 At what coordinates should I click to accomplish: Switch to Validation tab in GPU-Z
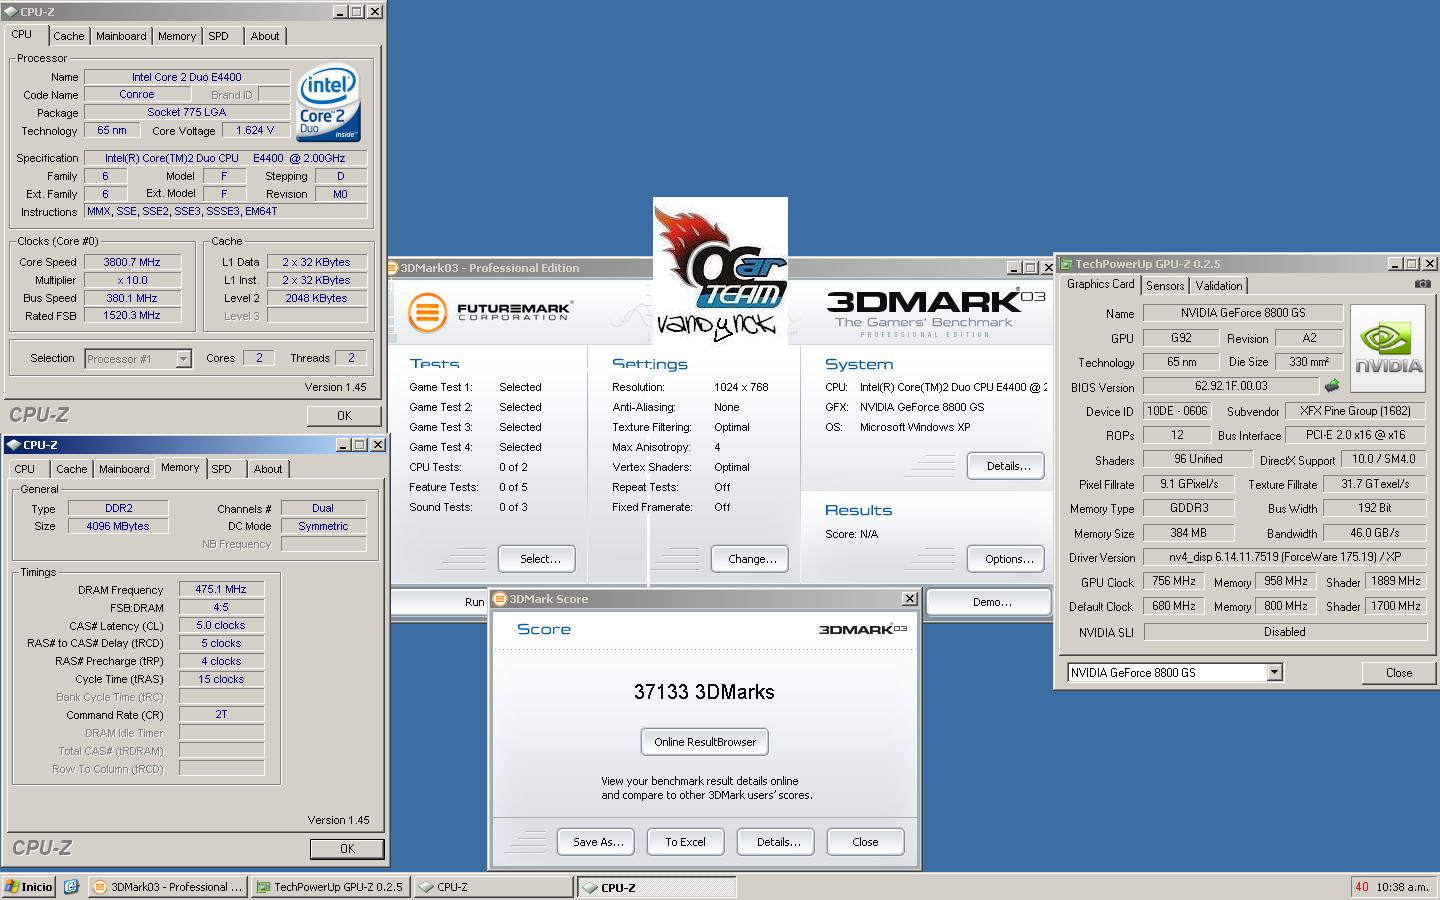click(x=1219, y=286)
